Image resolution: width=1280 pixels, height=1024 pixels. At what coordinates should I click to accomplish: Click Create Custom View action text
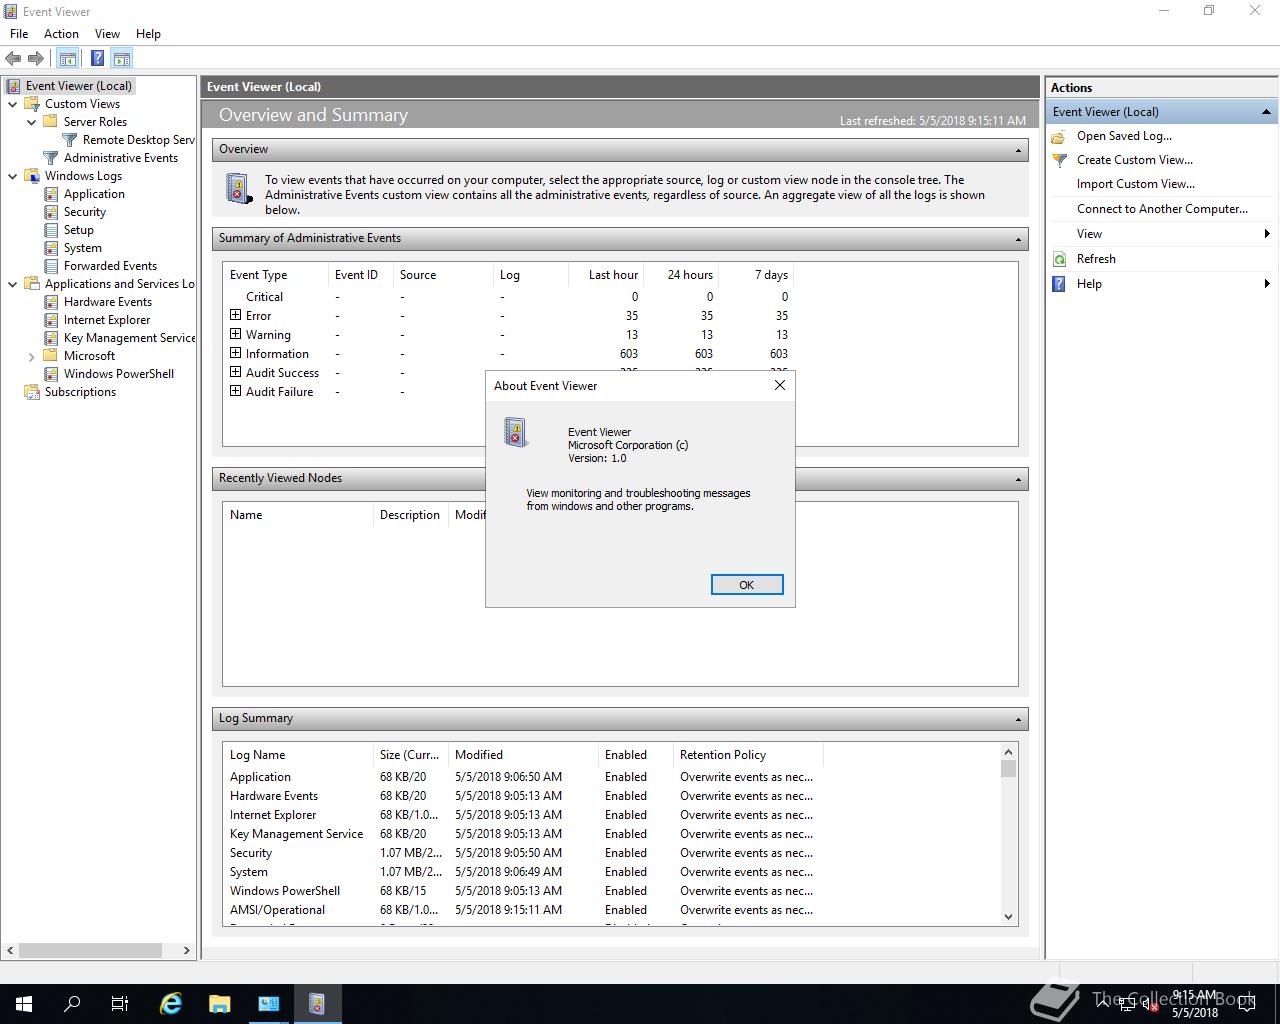[1134, 160]
